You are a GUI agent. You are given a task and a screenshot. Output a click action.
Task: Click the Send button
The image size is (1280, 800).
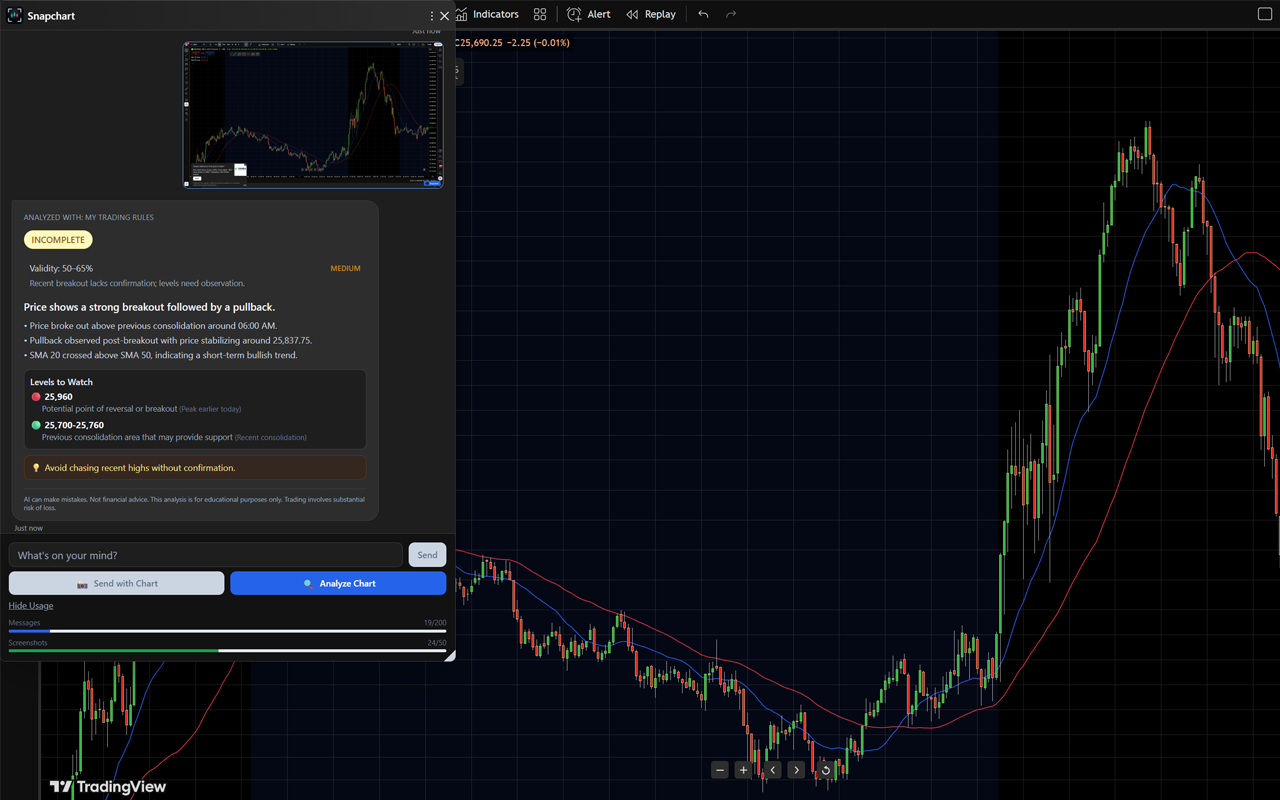pyautogui.click(x=427, y=555)
